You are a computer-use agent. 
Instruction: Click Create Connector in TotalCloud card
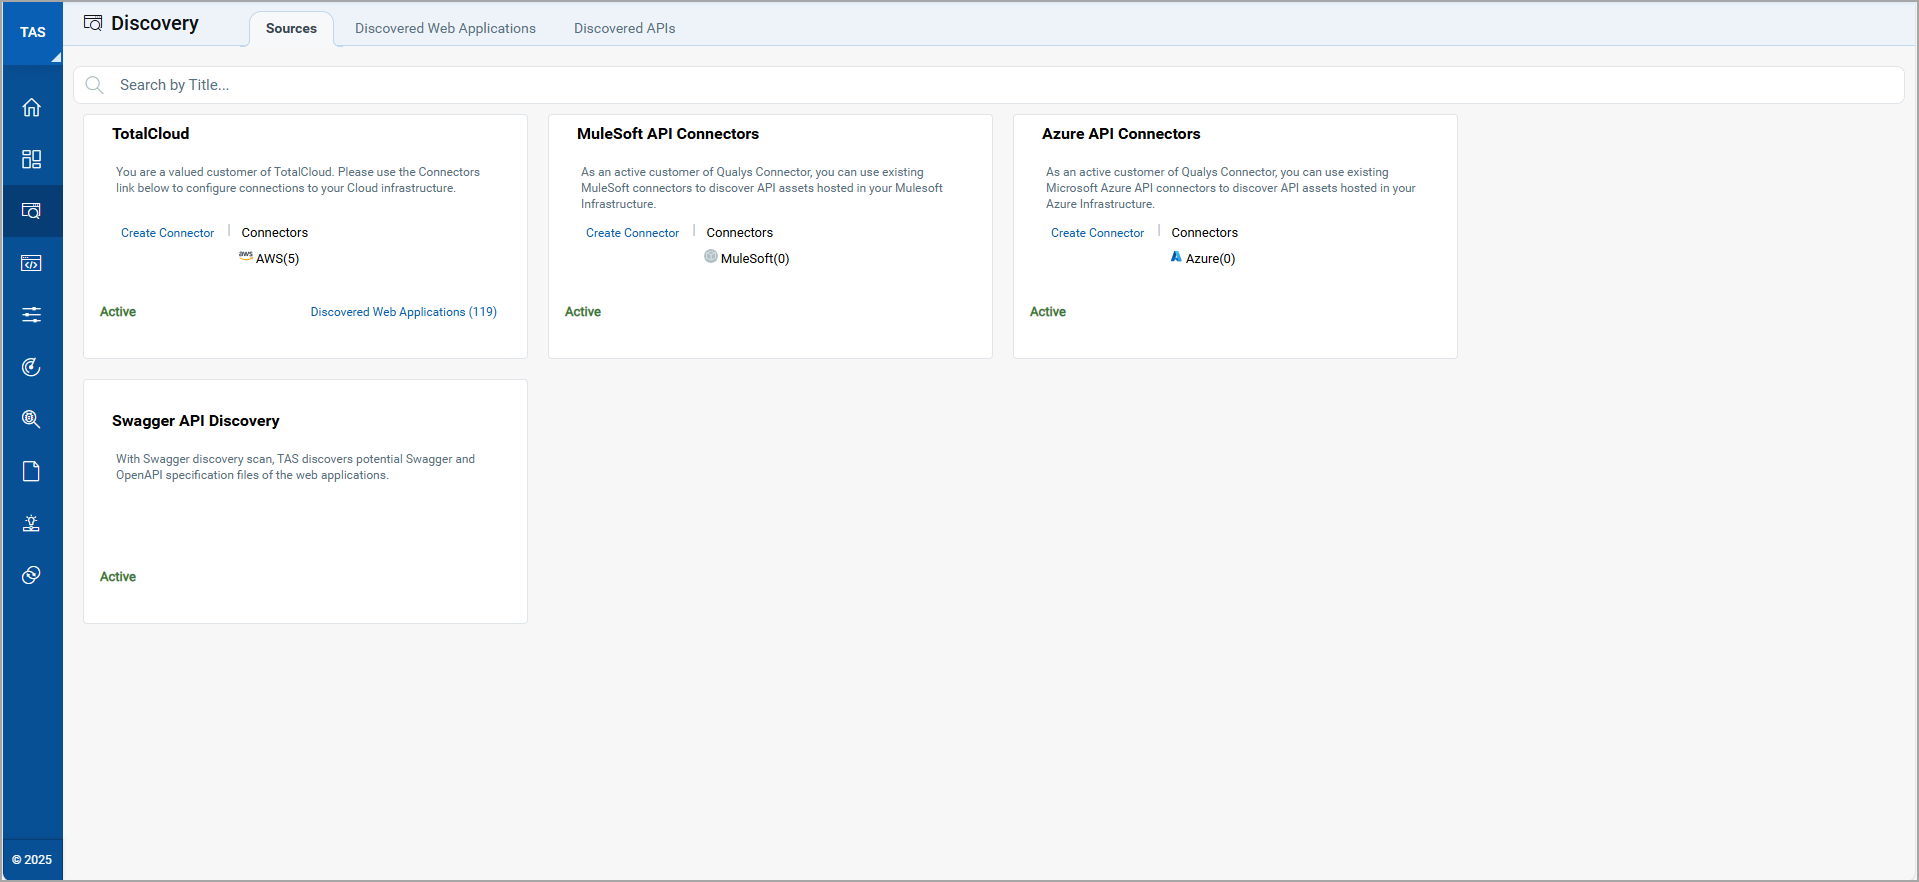click(x=167, y=233)
